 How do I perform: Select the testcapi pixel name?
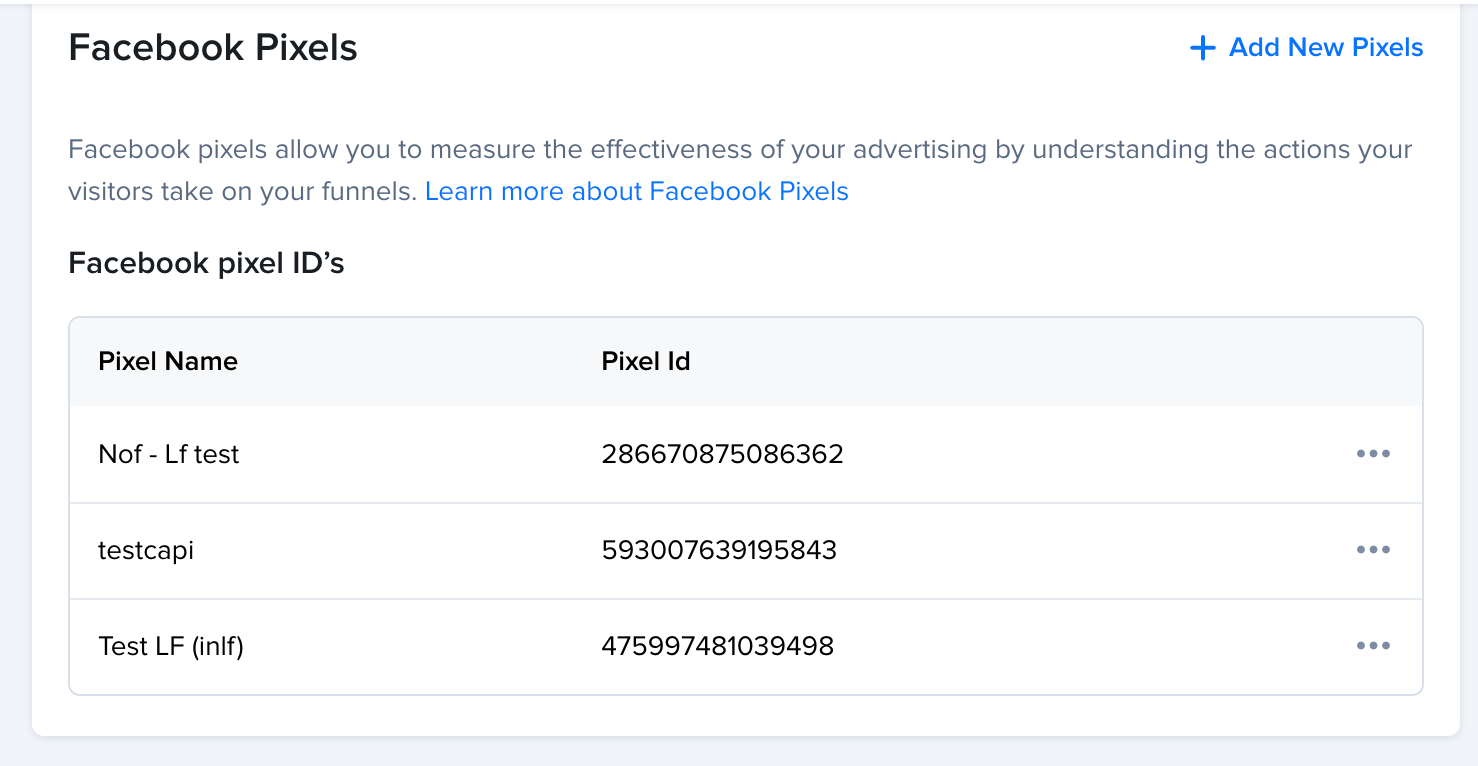pos(146,550)
